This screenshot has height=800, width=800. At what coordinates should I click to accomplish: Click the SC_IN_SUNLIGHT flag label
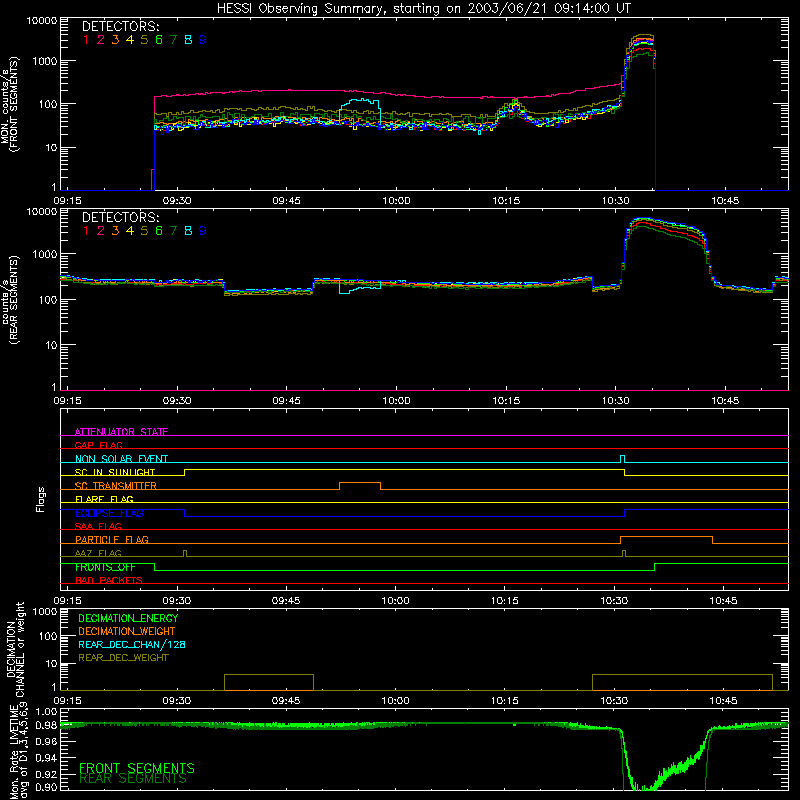coord(115,472)
